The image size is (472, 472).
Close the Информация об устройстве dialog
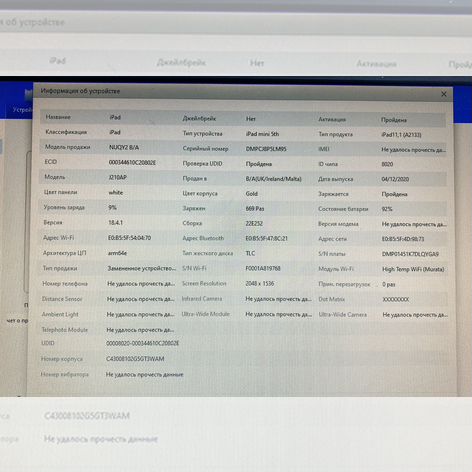(444, 94)
